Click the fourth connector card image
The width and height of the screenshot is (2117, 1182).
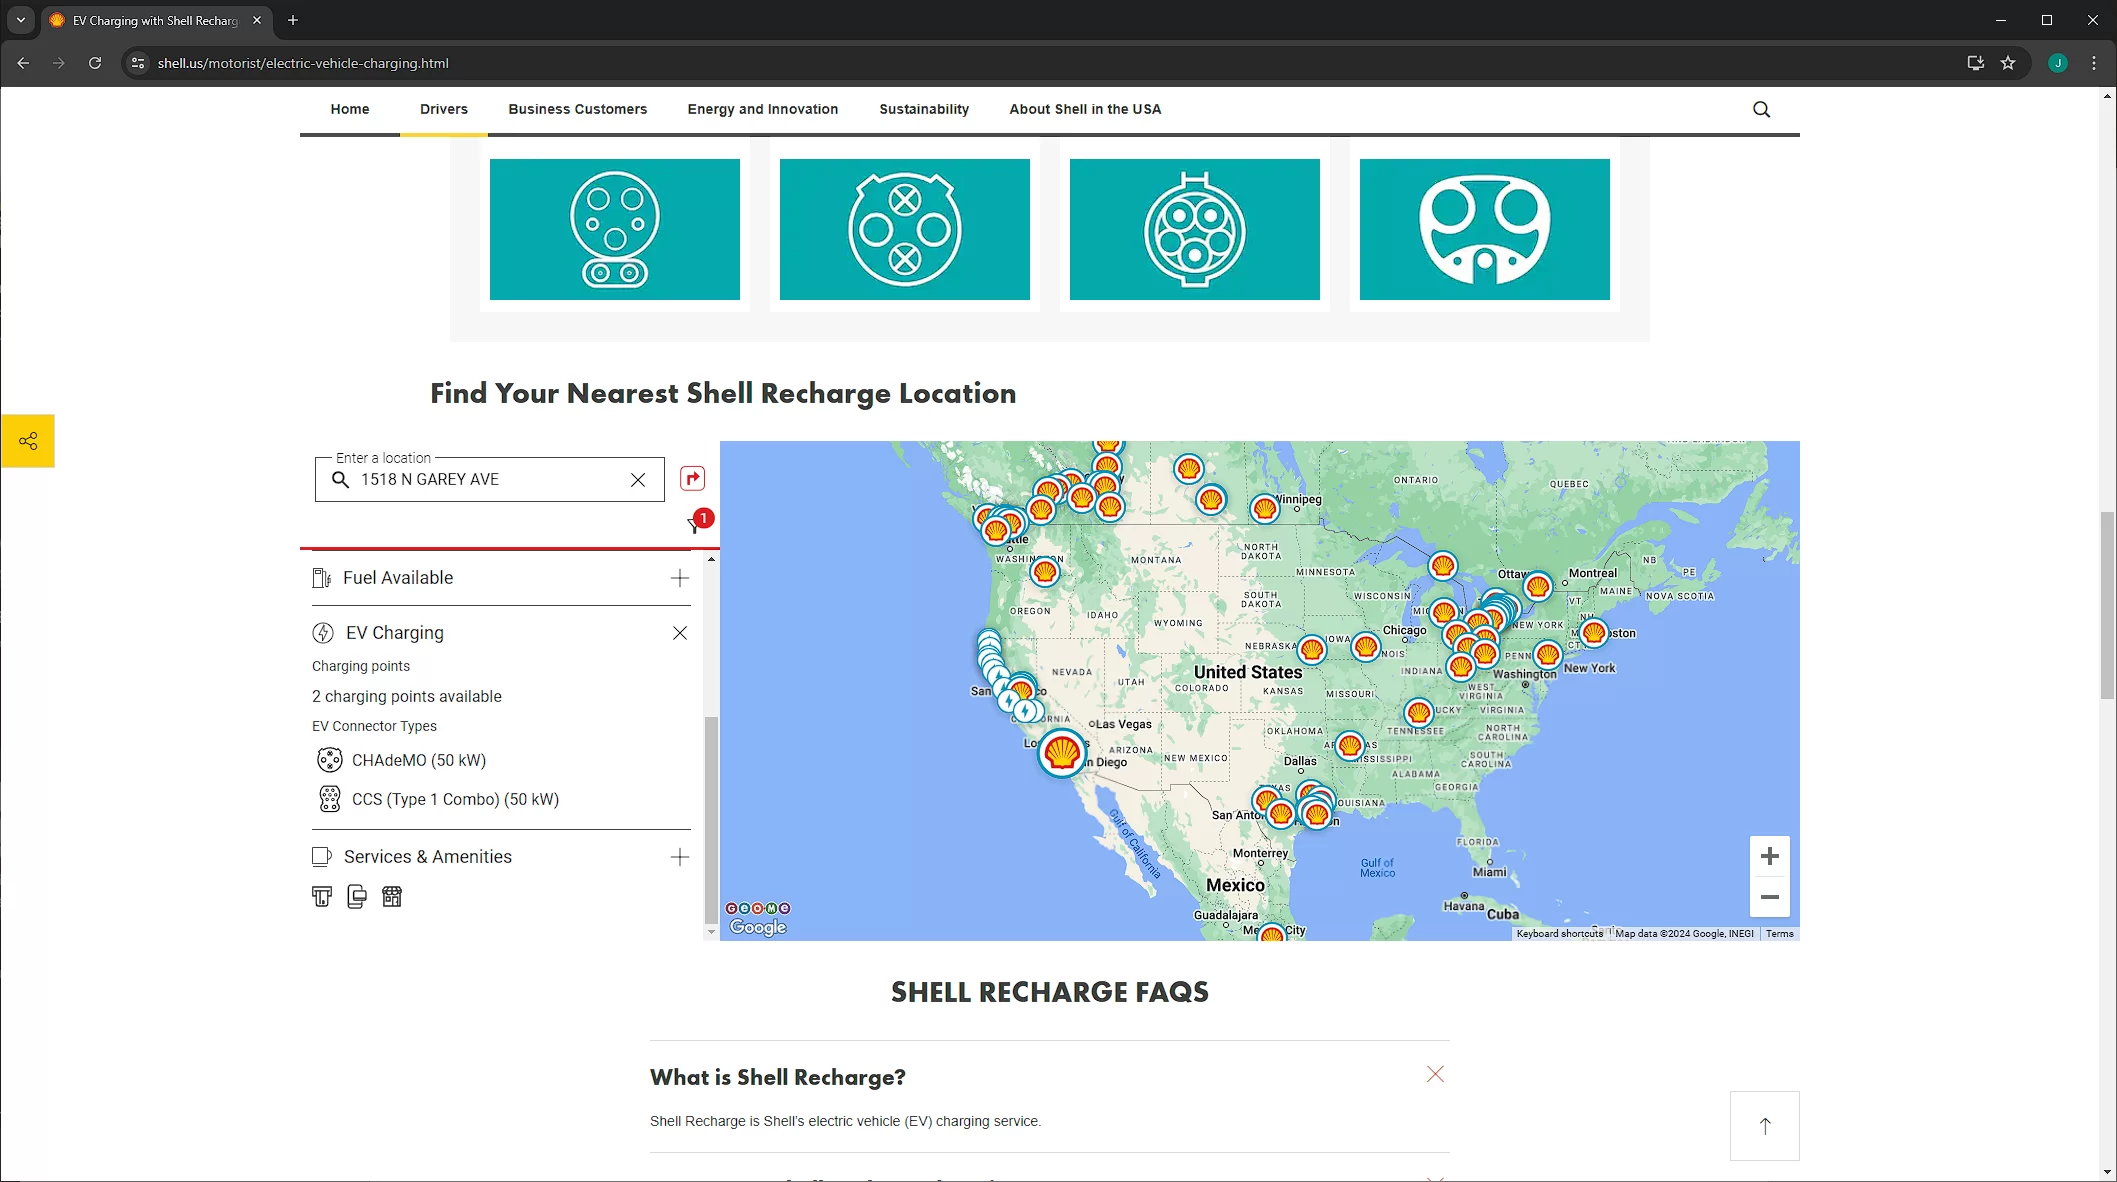1485,229
